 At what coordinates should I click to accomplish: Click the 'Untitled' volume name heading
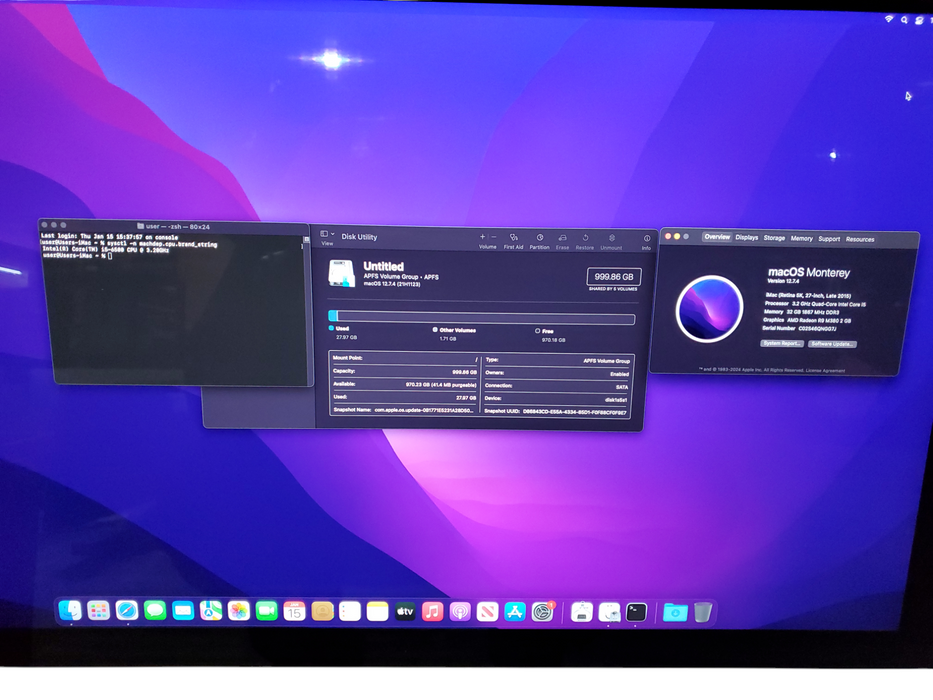[x=384, y=266]
